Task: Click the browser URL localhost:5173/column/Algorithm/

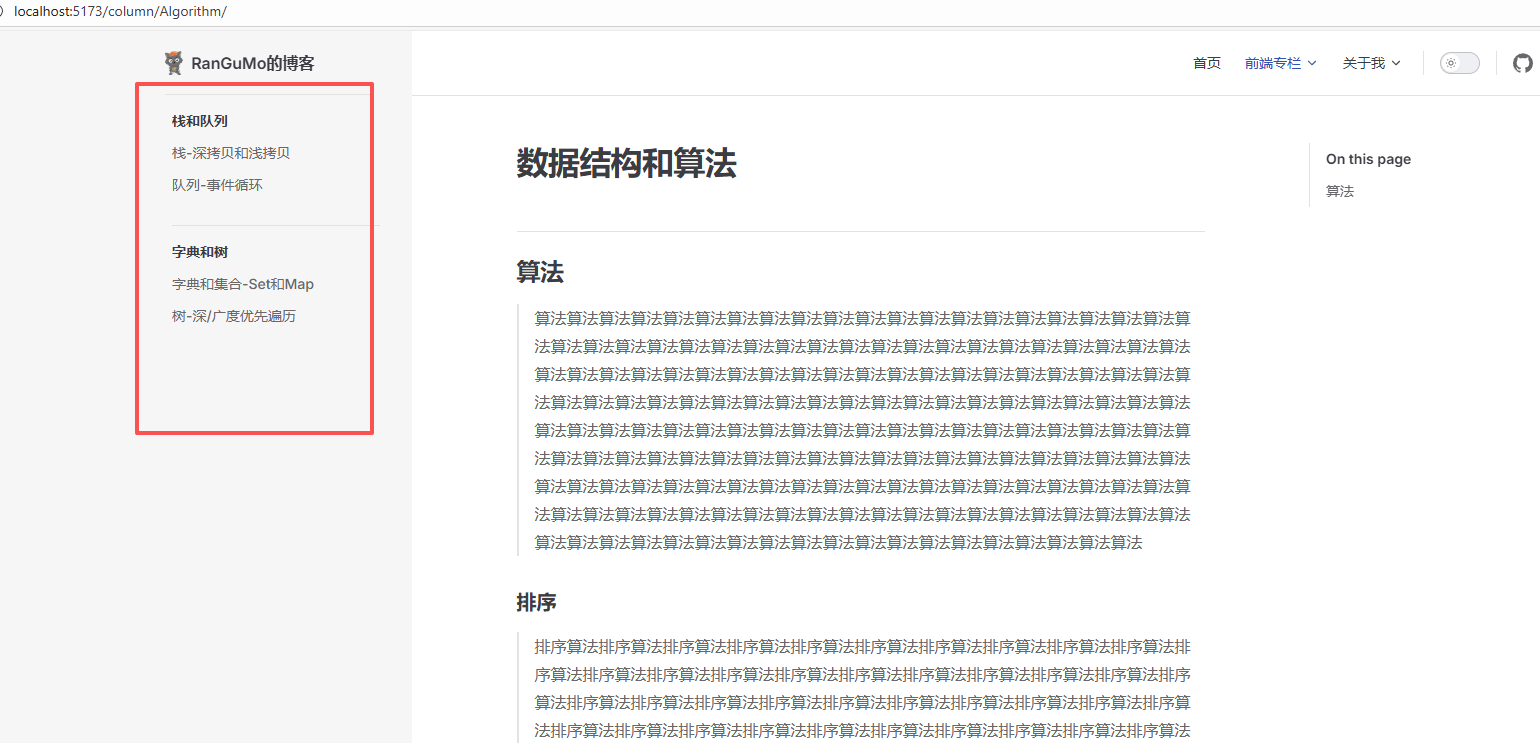Action: tap(120, 11)
